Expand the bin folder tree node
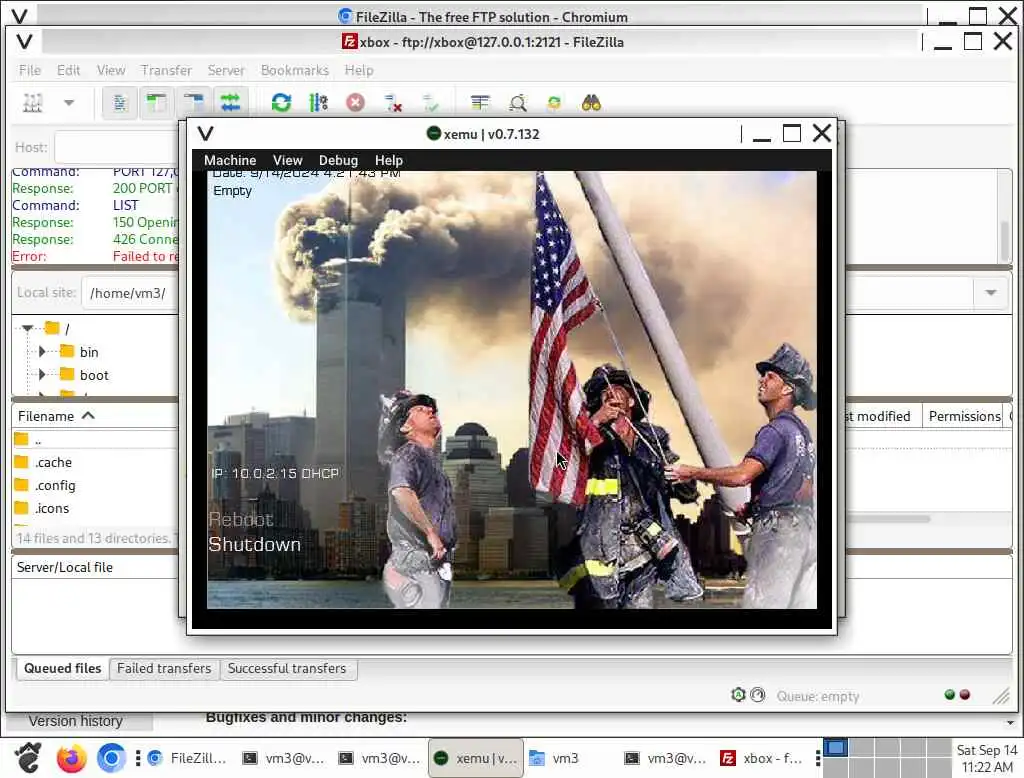The width and height of the screenshot is (1024, 778). (x=42, y=351)
